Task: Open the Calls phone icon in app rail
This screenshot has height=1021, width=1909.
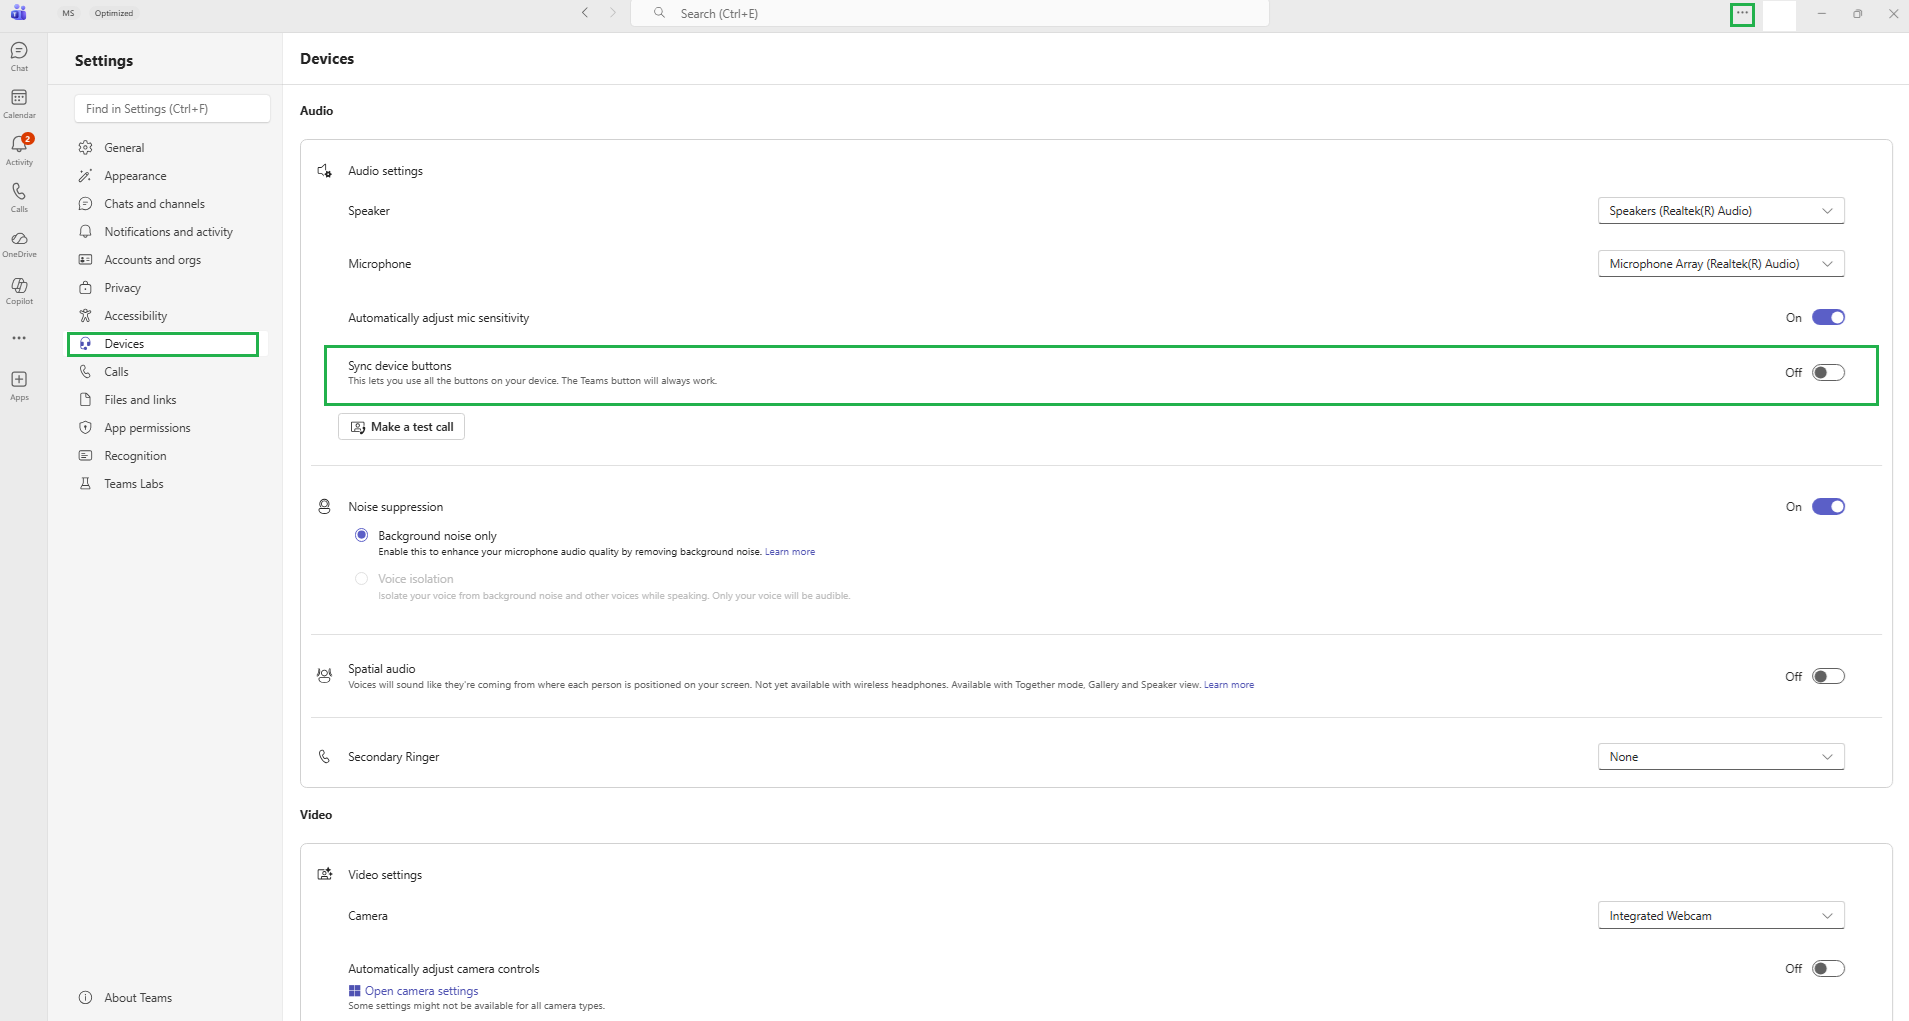Action: click(19, 197)
